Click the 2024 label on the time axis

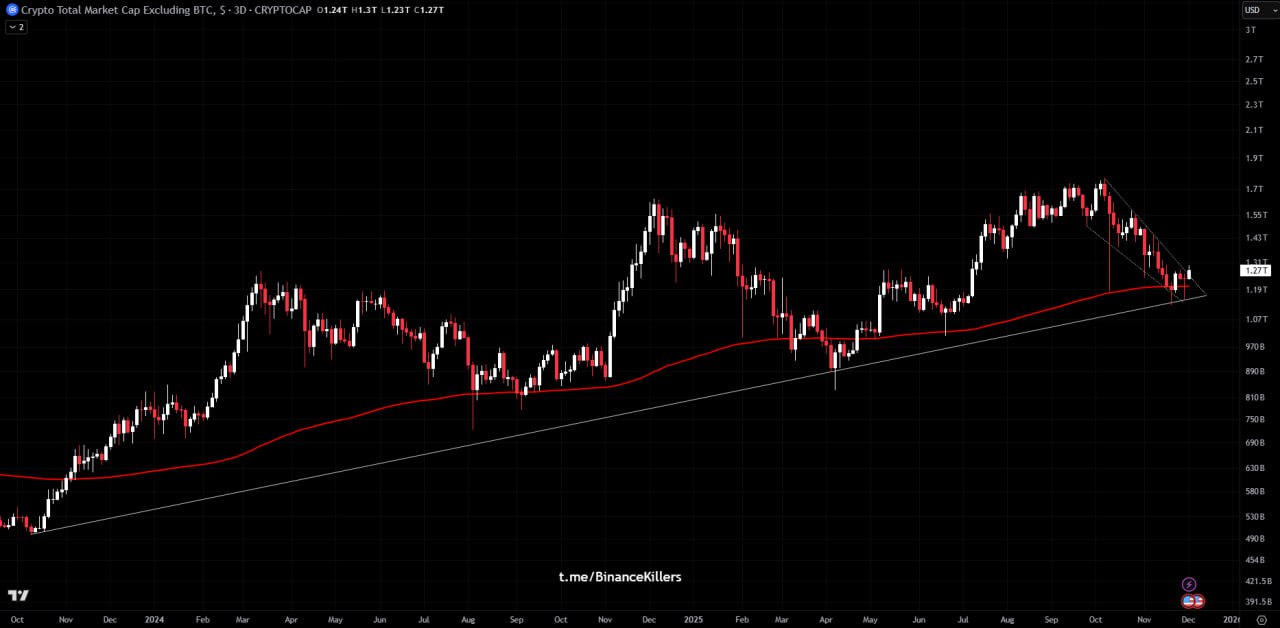[x=154, y=620]
